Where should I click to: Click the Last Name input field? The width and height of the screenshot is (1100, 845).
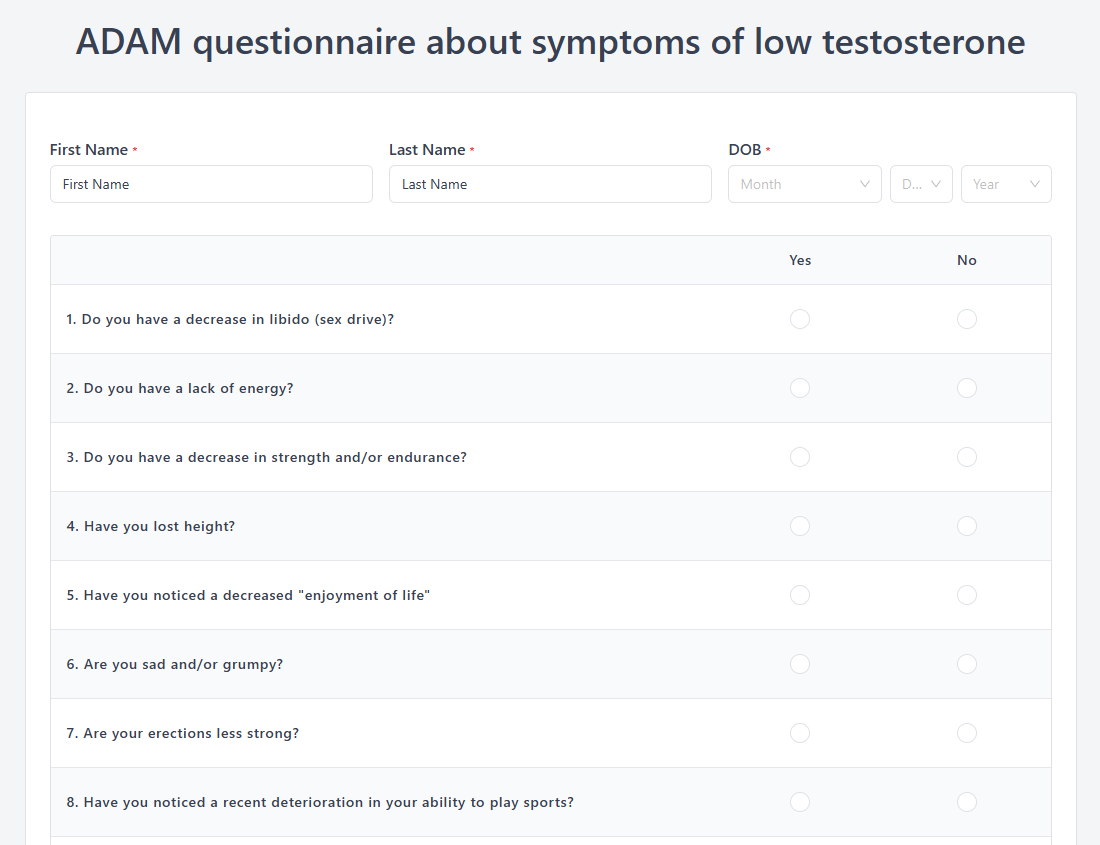pos(550,184)
